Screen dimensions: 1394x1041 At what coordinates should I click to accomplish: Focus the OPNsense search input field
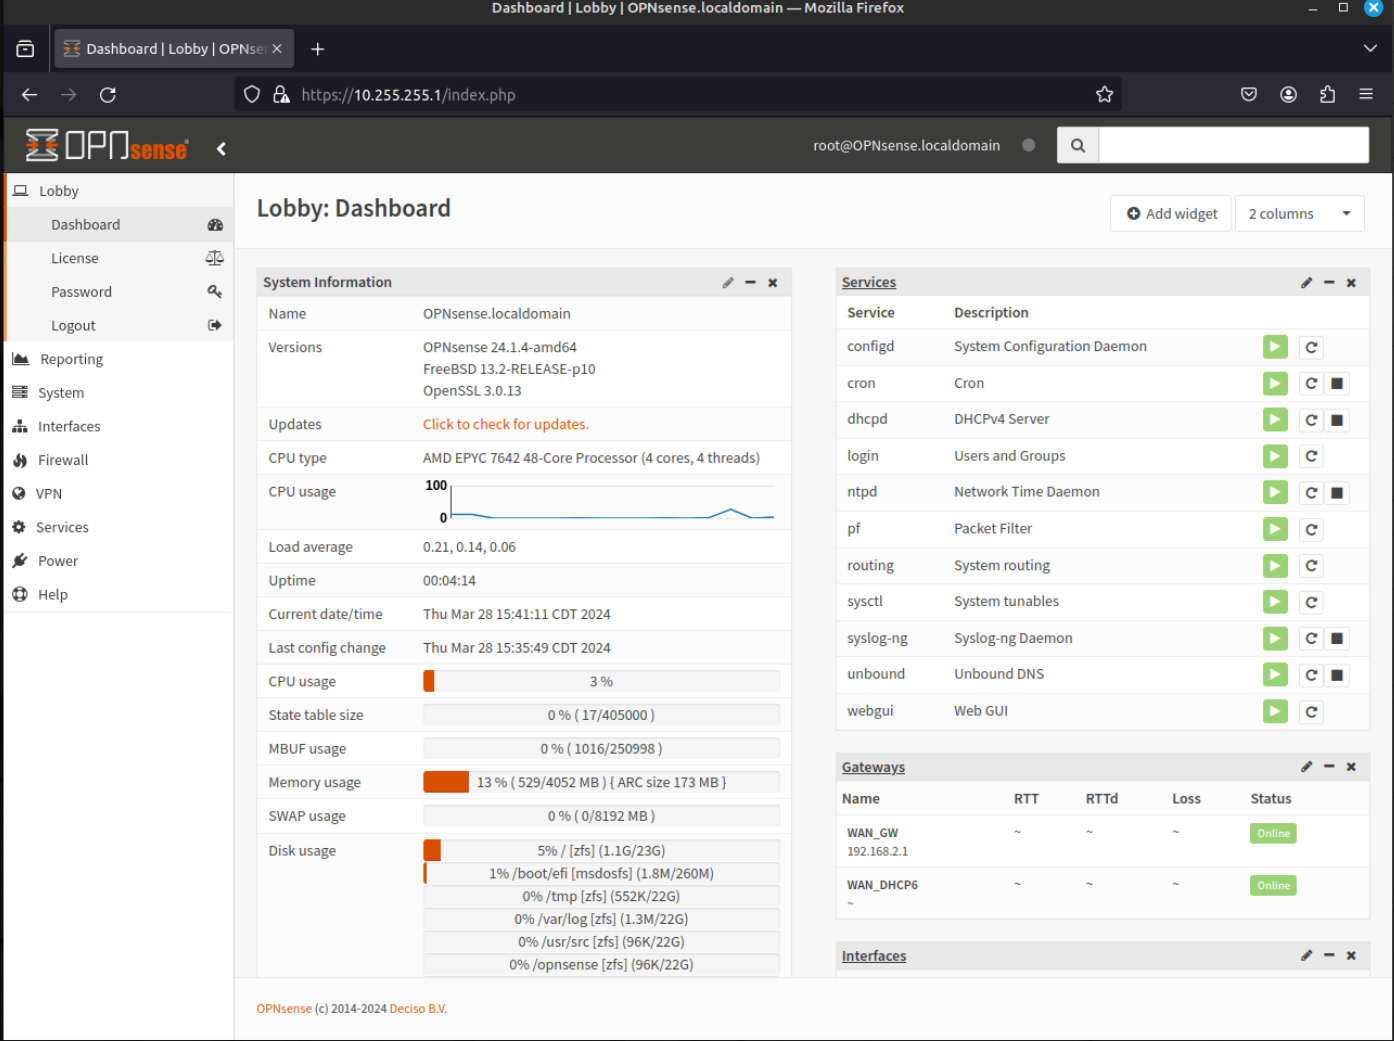1233,145
